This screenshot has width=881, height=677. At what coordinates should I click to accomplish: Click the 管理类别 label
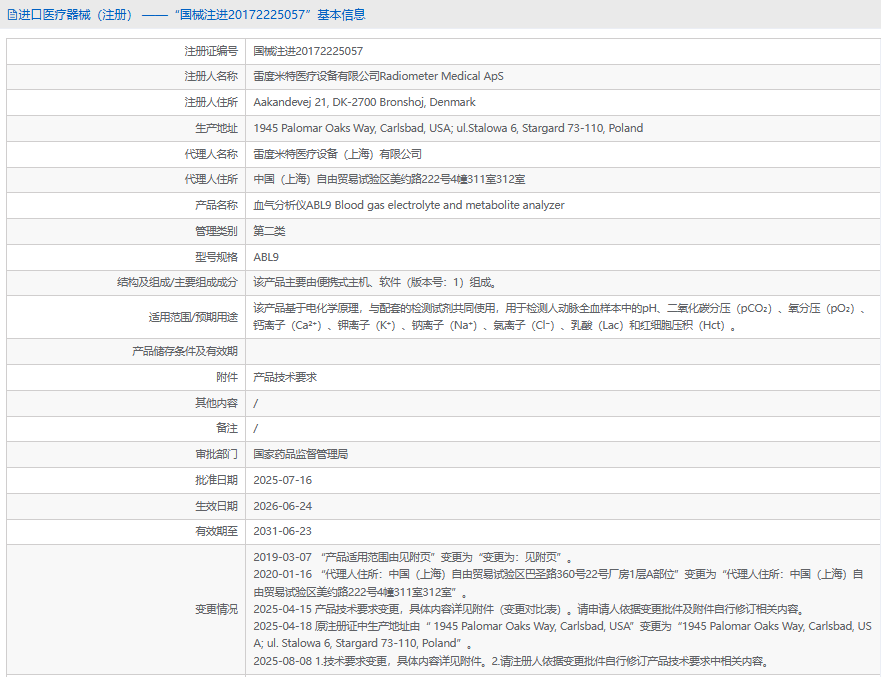(x=216, y=231)
